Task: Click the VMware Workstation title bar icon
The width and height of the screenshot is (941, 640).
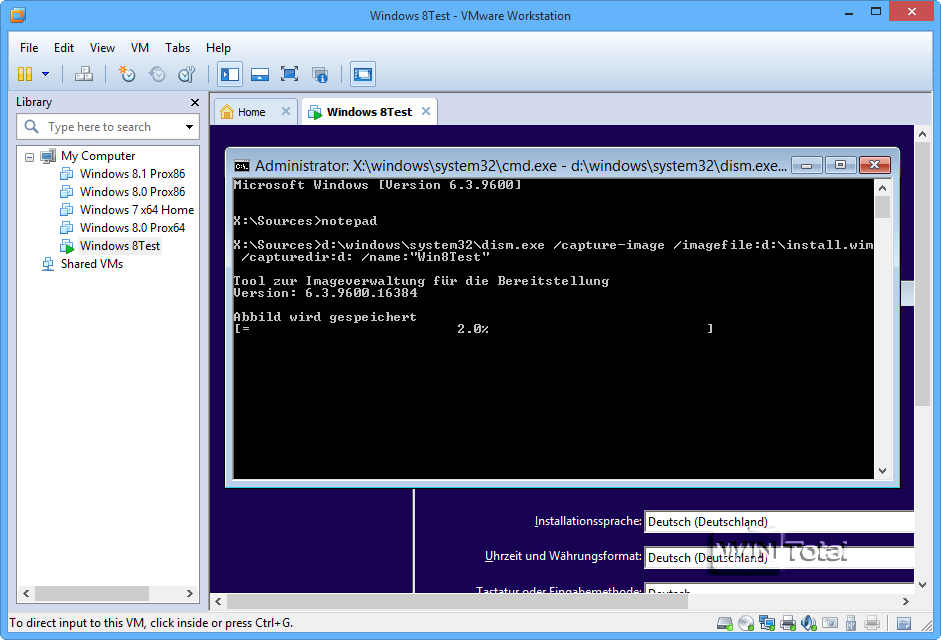Action: pos(18,14)
